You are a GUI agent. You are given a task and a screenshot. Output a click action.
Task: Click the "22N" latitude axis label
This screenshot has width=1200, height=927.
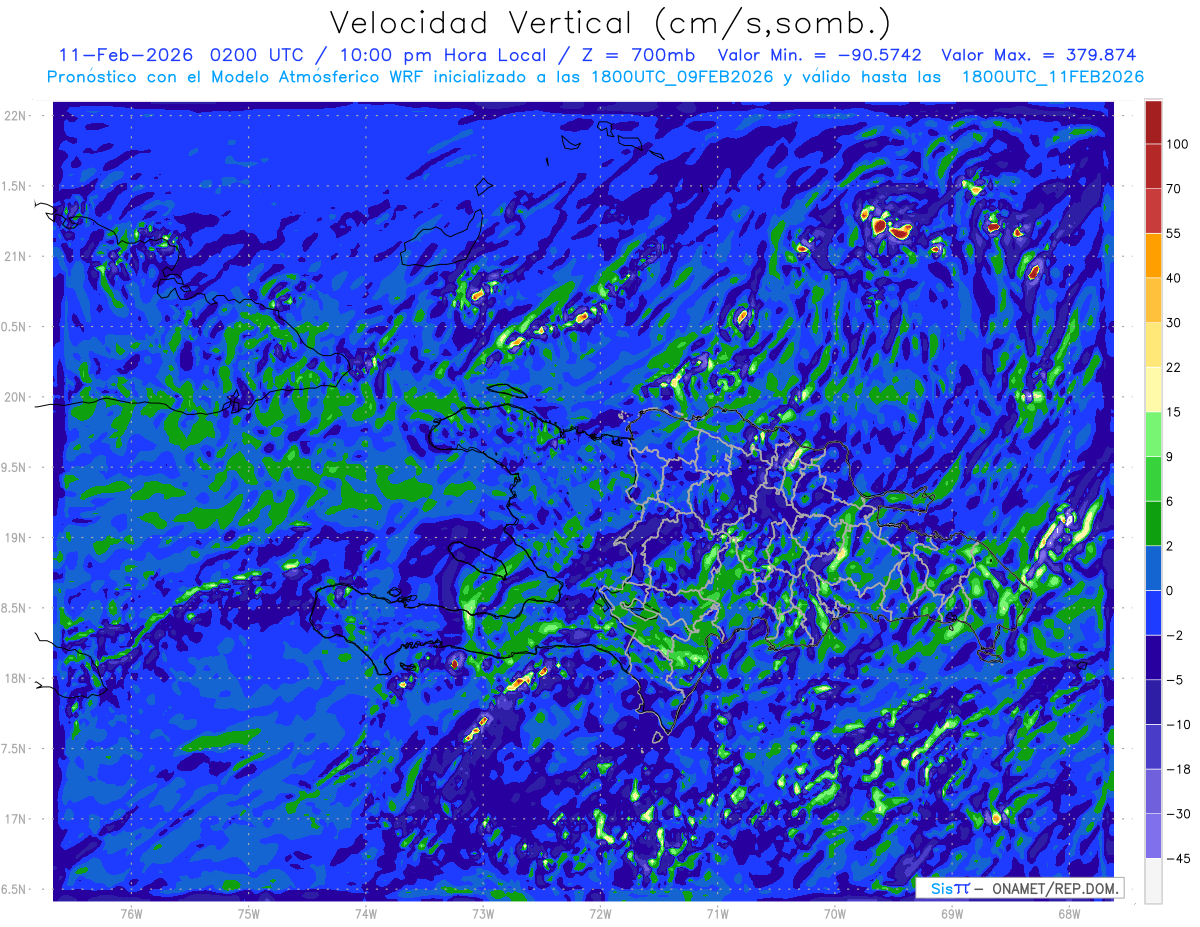17,116
